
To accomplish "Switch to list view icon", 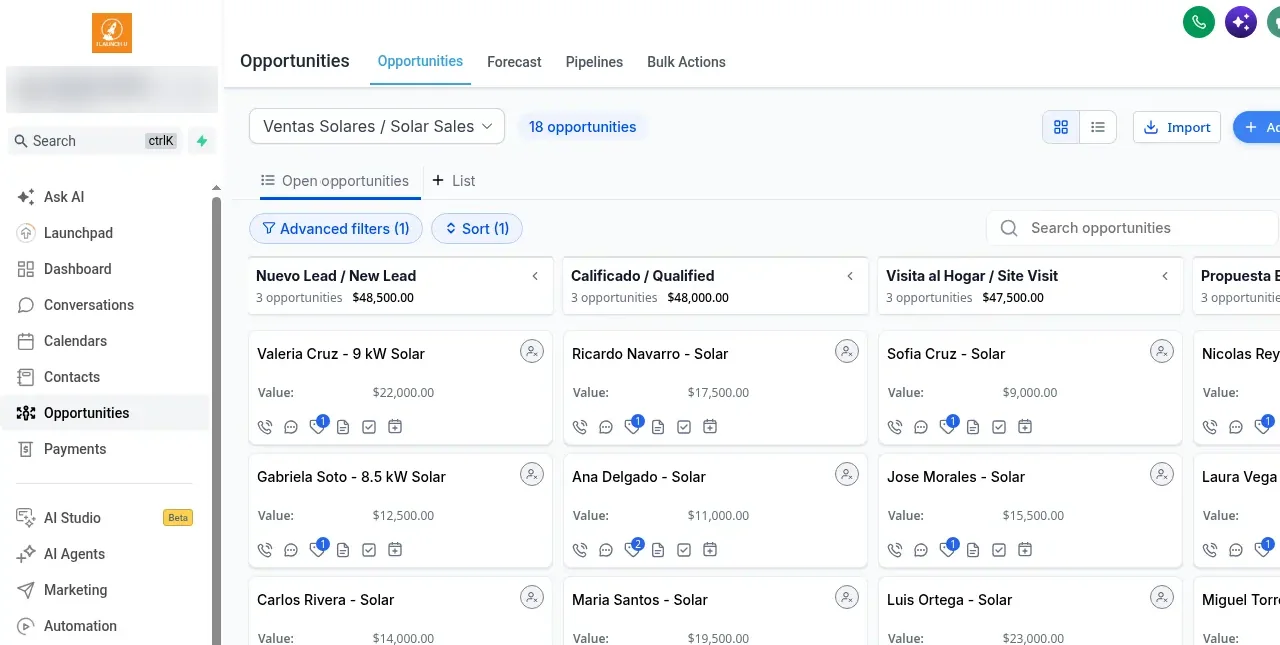I will coord(1098,127).
